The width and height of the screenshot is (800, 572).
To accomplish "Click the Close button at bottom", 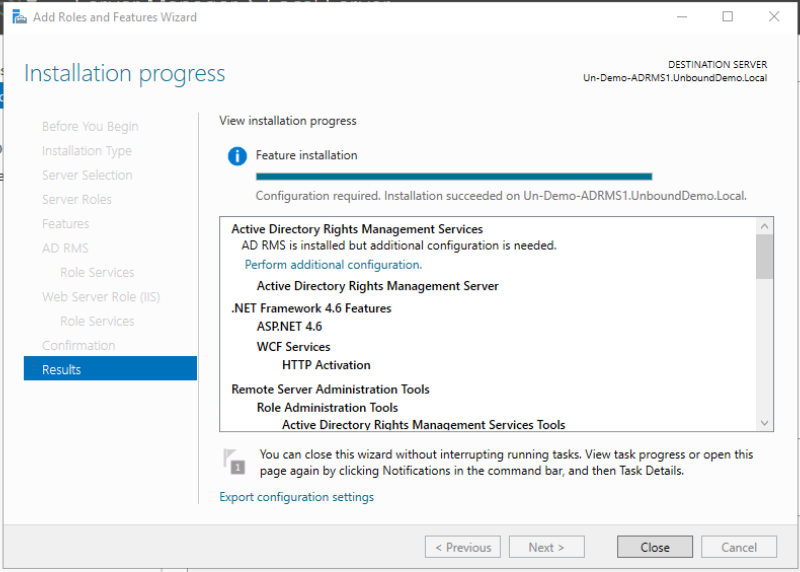I will click(655, 547).
